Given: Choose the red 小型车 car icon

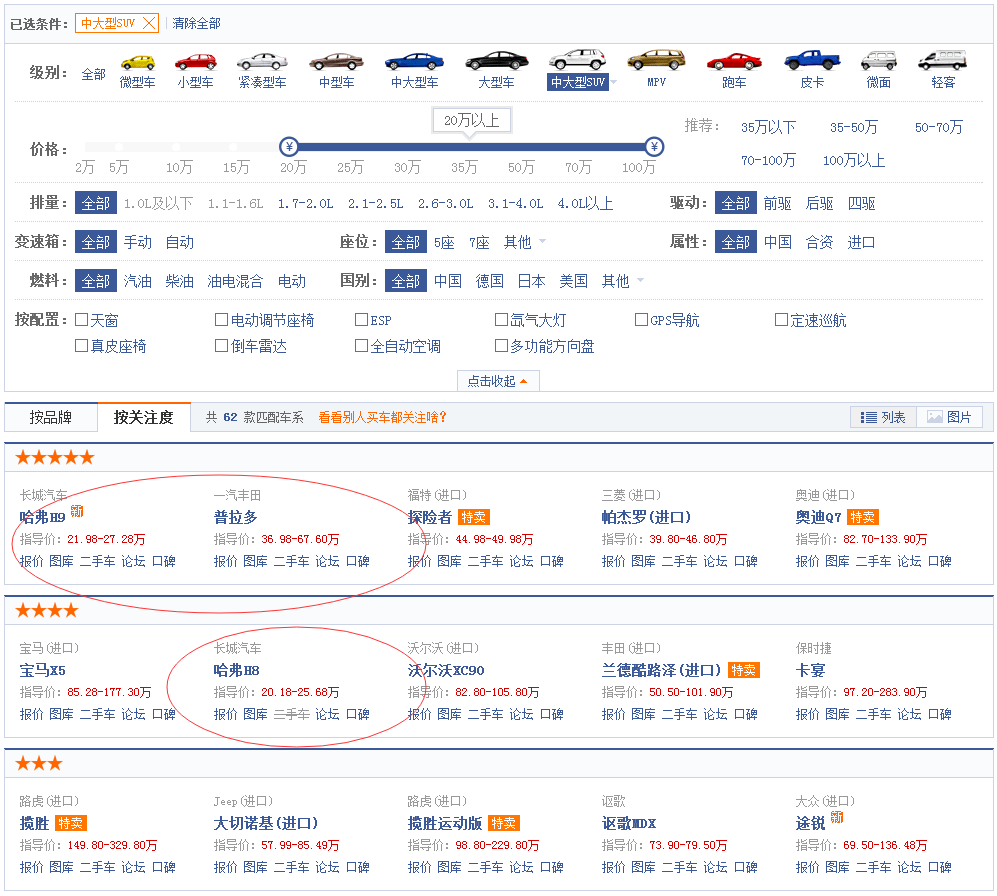Looking at the screenshot, I should point(196,62).
